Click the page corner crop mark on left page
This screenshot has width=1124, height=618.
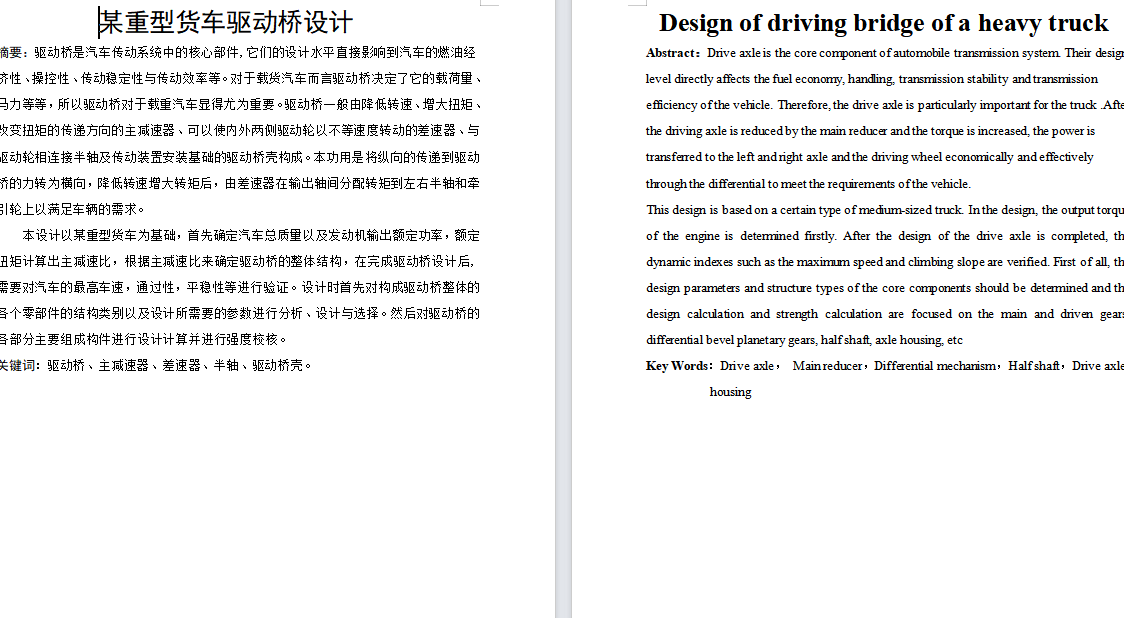(x=489, y=4)
